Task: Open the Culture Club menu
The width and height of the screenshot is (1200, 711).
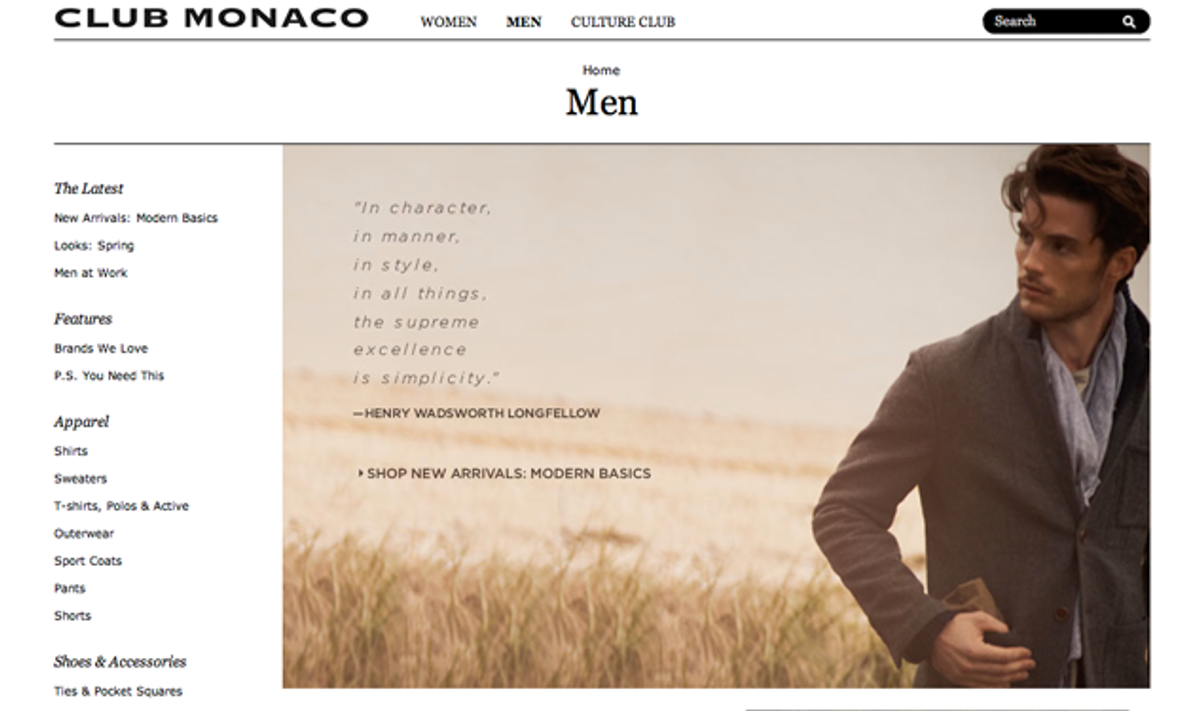Action: click(x=623, y=21)
